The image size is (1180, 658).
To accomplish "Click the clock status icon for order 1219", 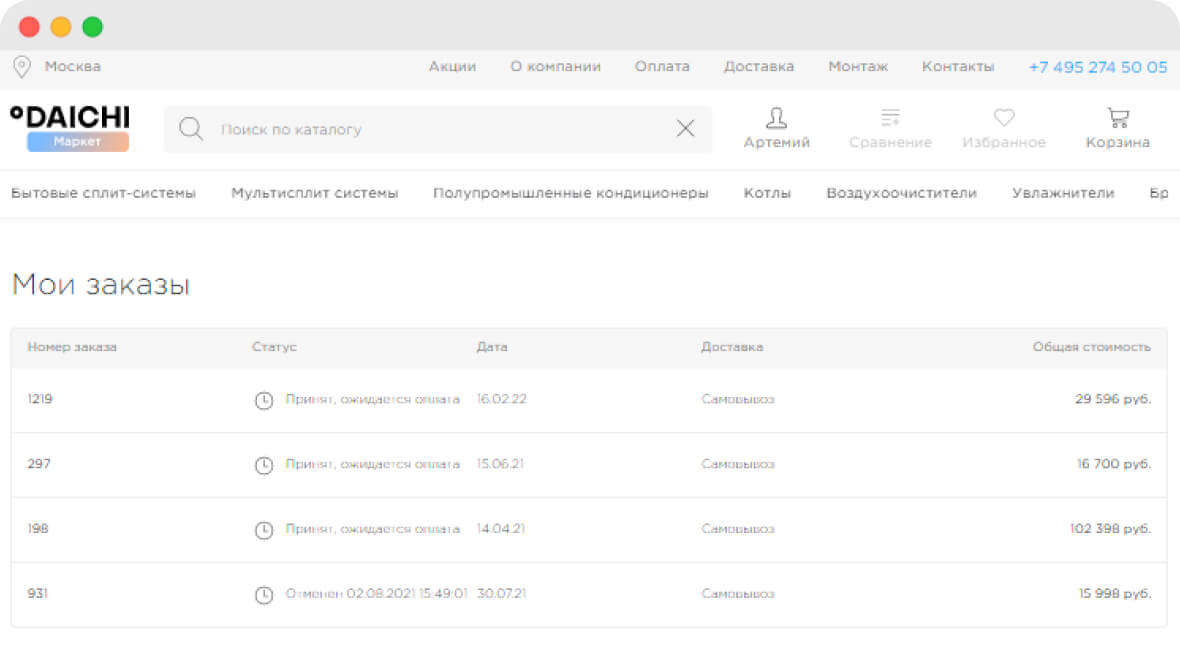I will tap(264, 400).
